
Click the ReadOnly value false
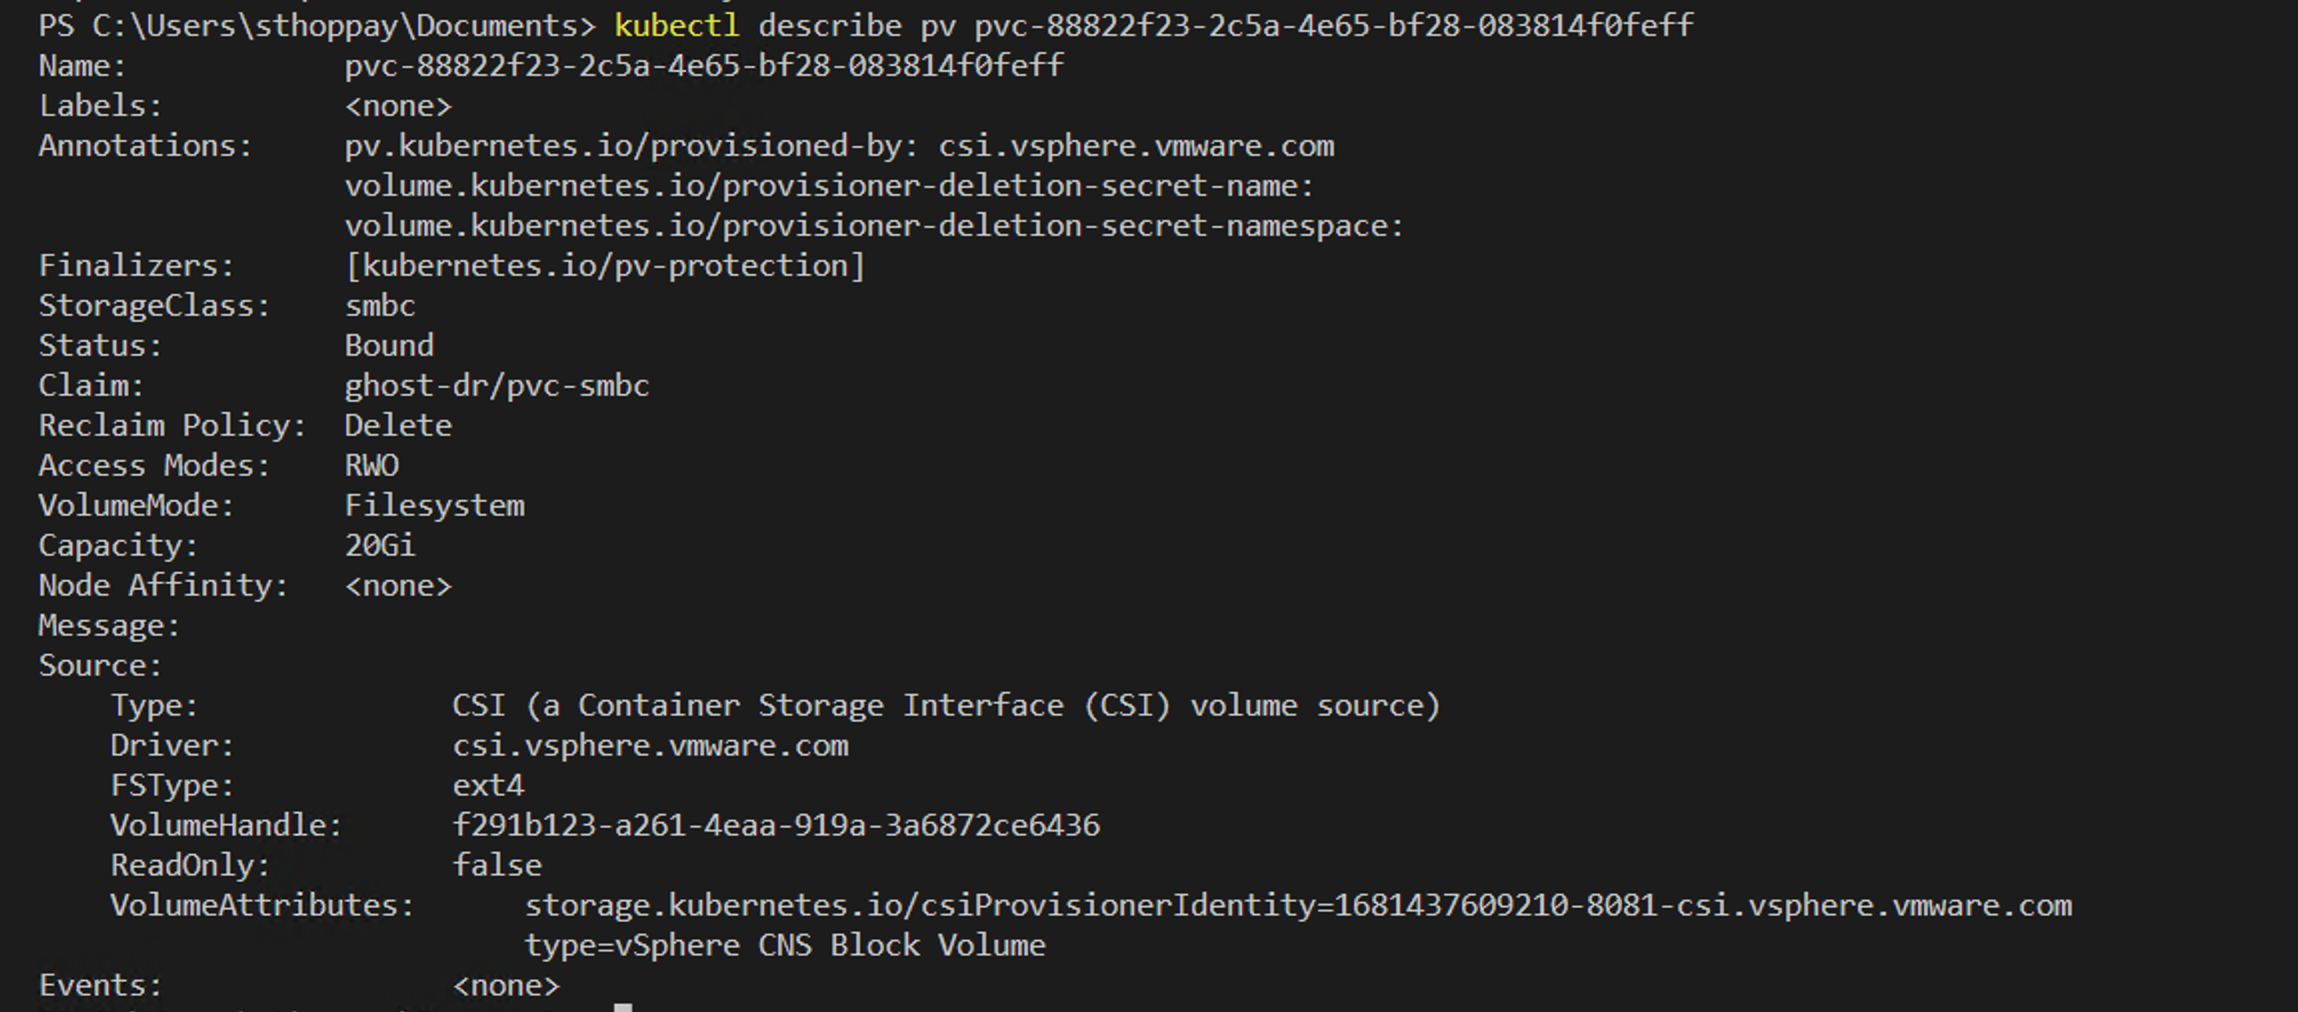pos(497,866)
